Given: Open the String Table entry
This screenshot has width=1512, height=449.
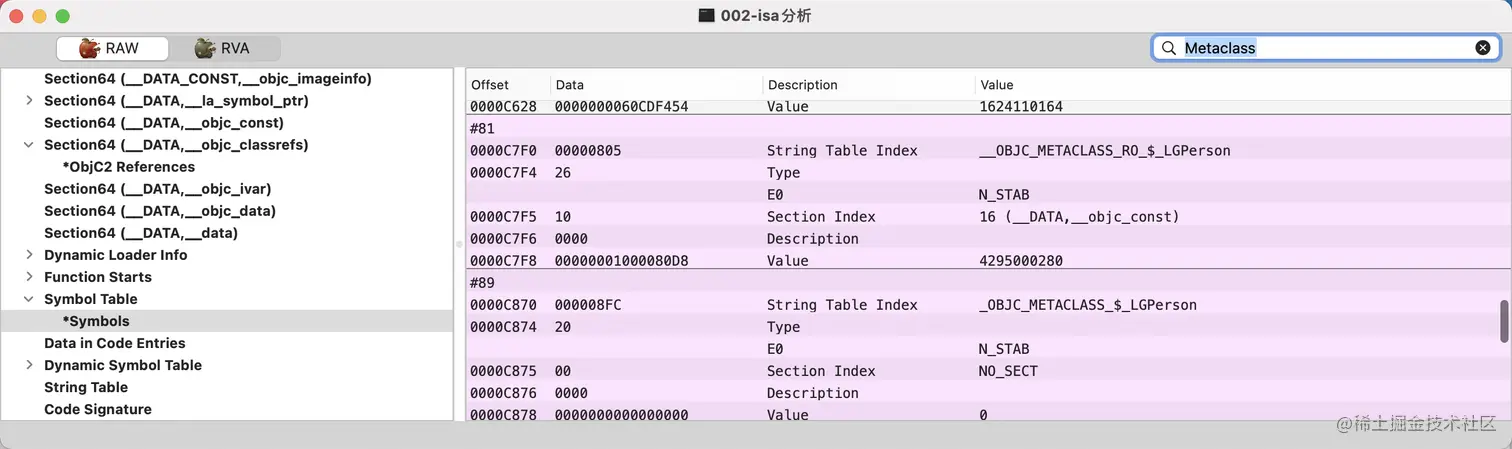Looking at the screenshot, I should click(86, 387).
